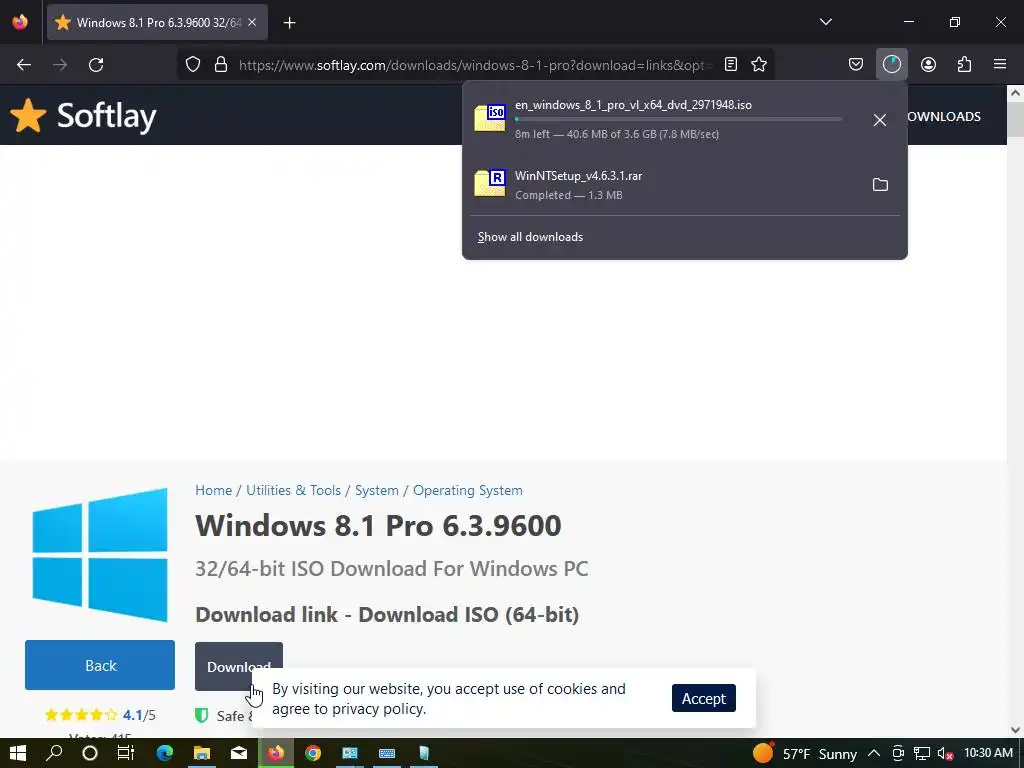Open a new browser tab
The image size is (1024, 768).
pyautogui.click(x=289, y=23)
